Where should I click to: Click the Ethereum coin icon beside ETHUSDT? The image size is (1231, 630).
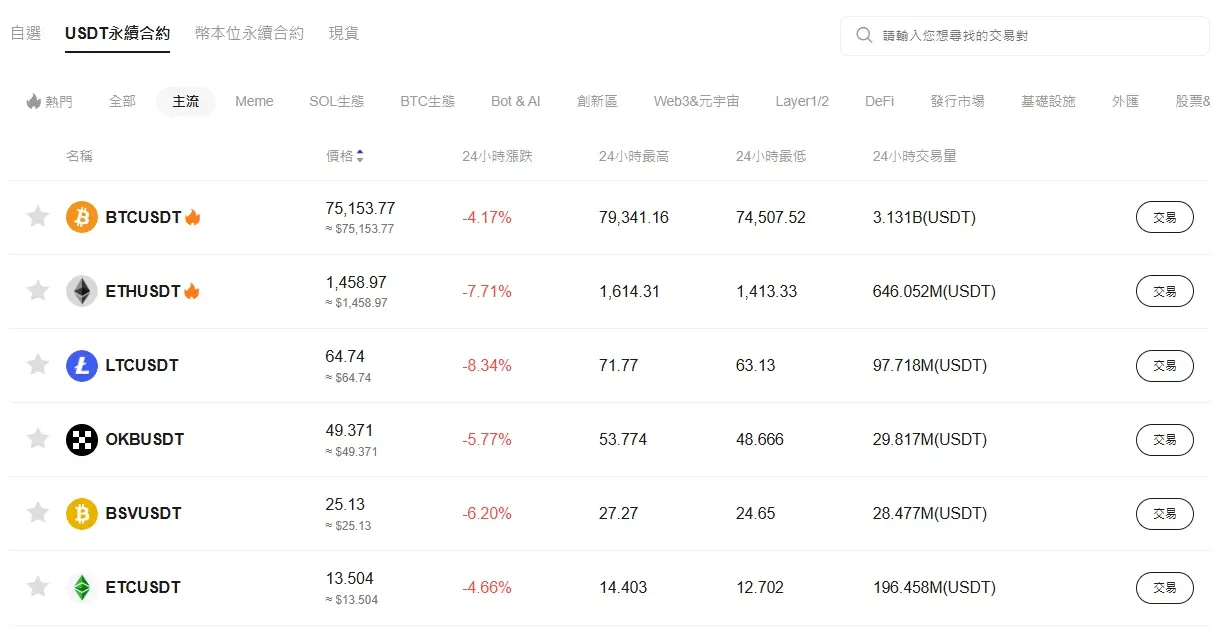point(81,291)
